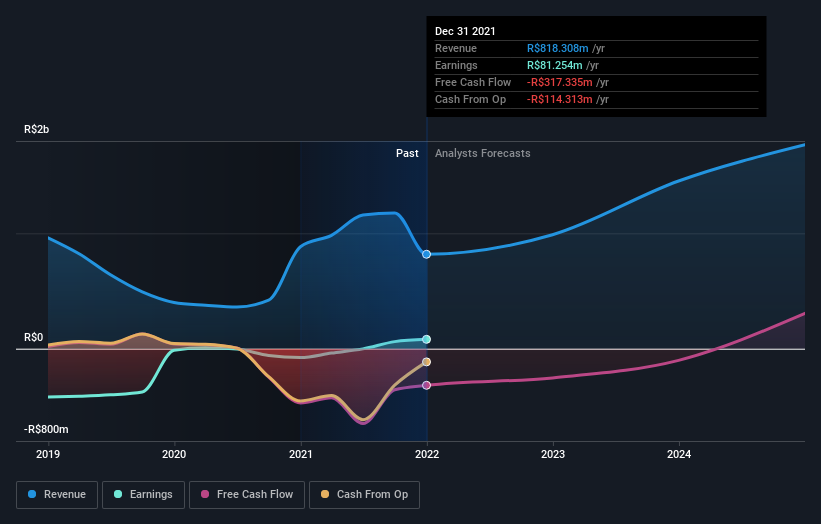This screenshot has width=821, height=524.
Task: Click the 2021 x-axis label
Action: coord(301,454)
